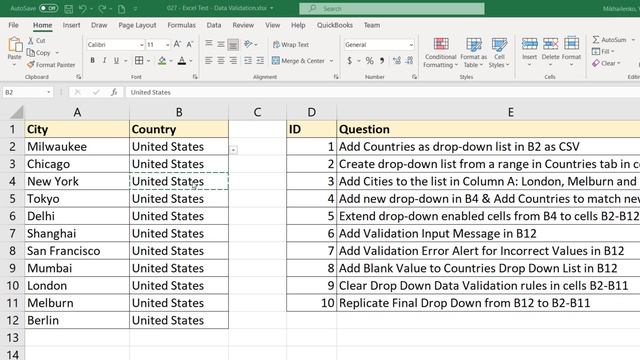Screen dimensions: 640x360
Task: Click the formula bar with United States
Action: tap(382, 92)
